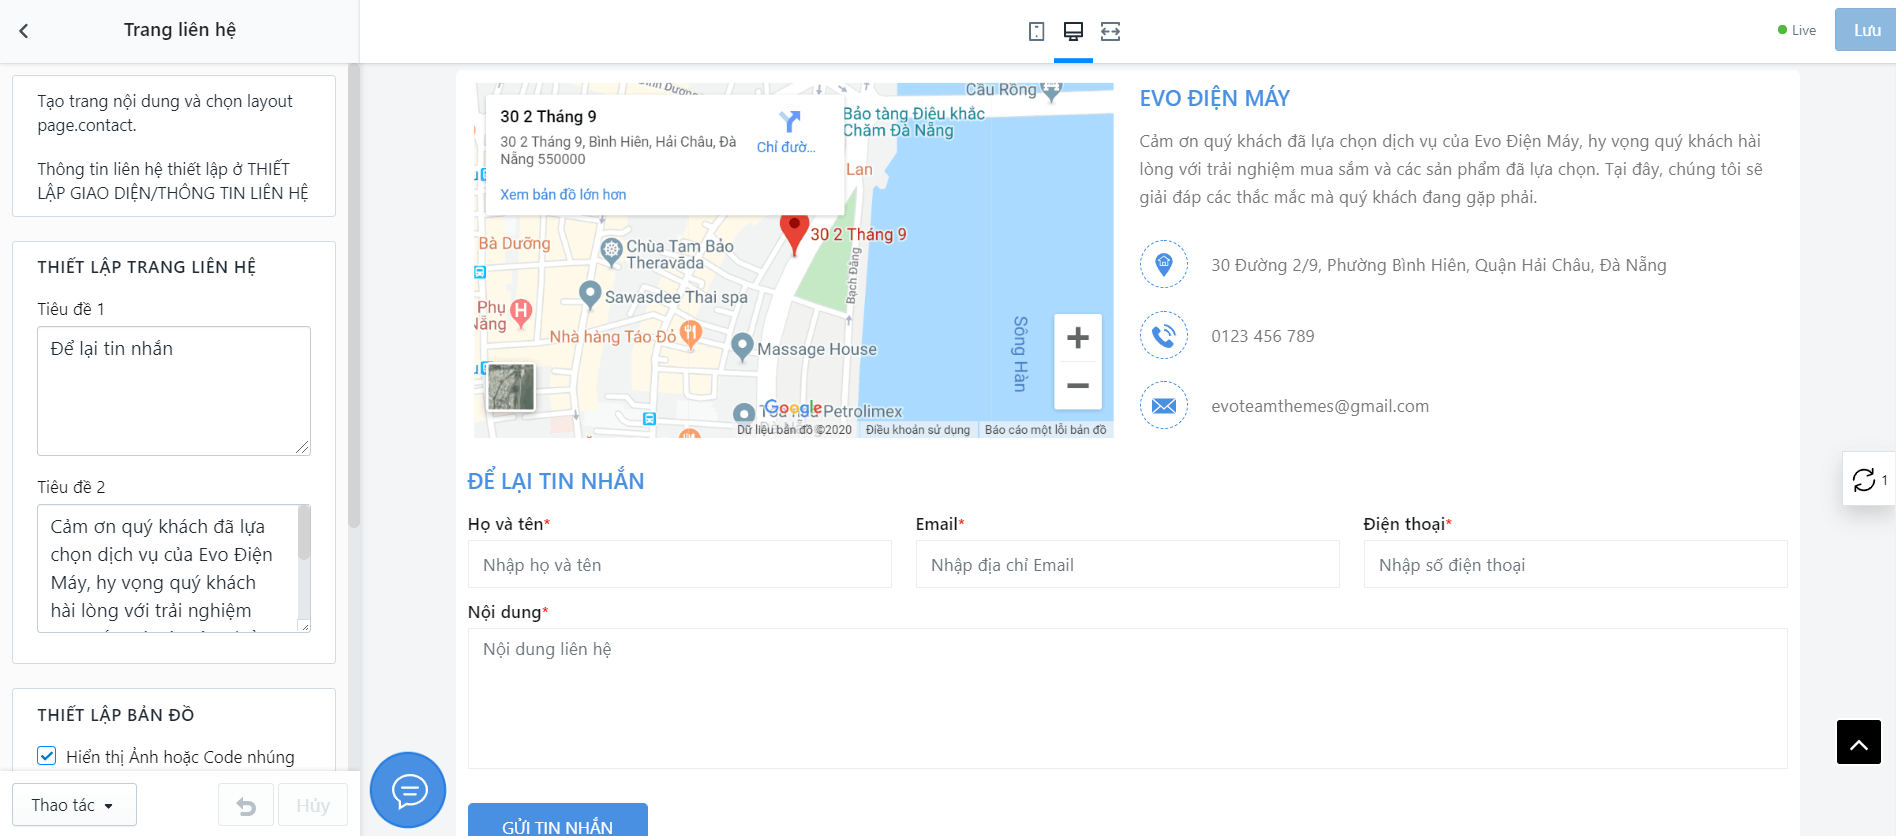Click the EVO ĐIỆN MÁY heading

1215,98
